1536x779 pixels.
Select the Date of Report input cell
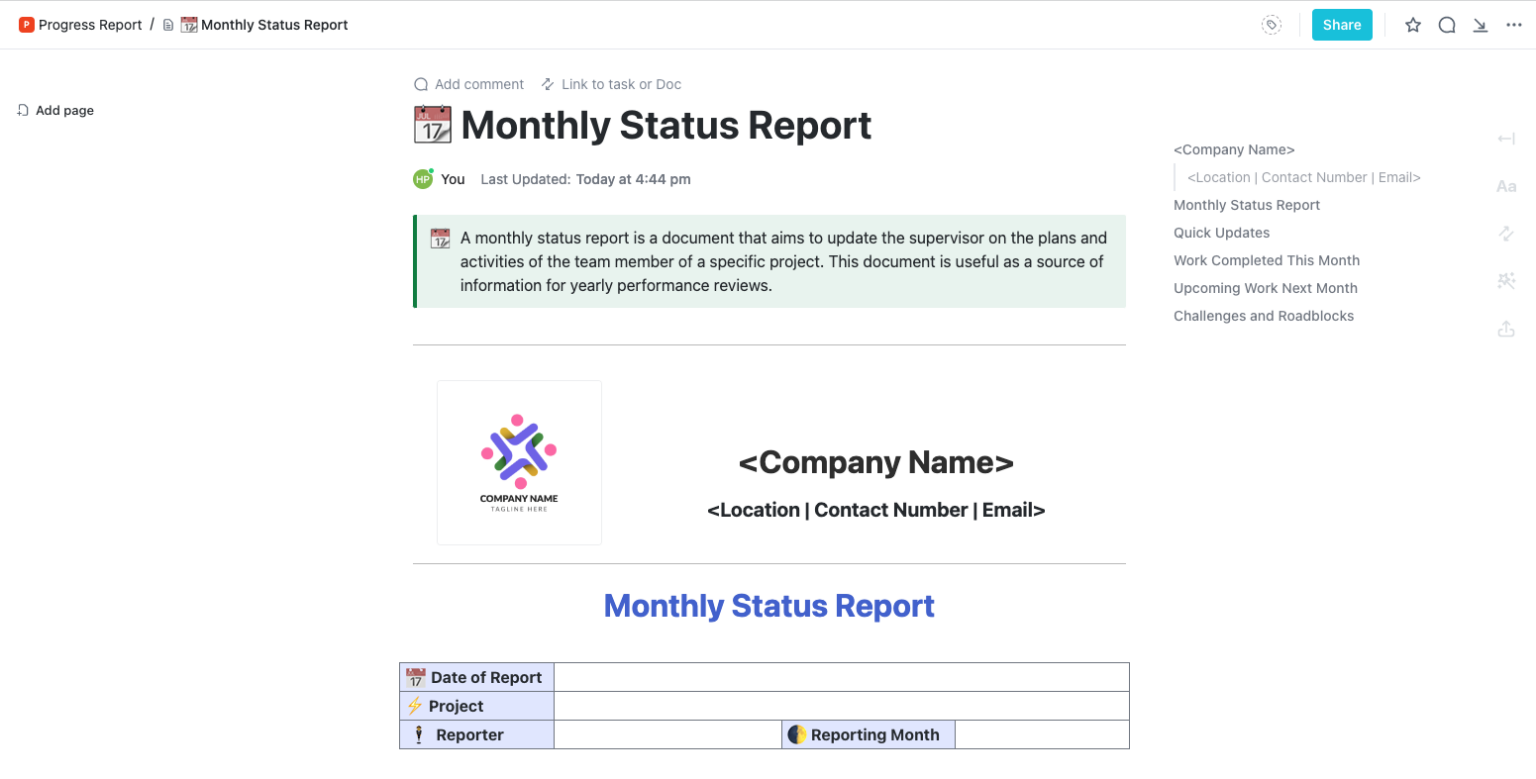(840, 677)
